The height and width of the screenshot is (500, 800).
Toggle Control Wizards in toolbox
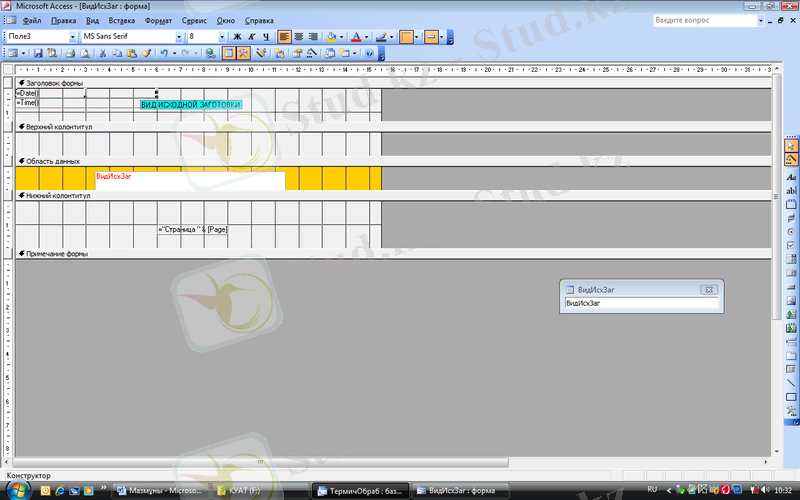point(791,160)
